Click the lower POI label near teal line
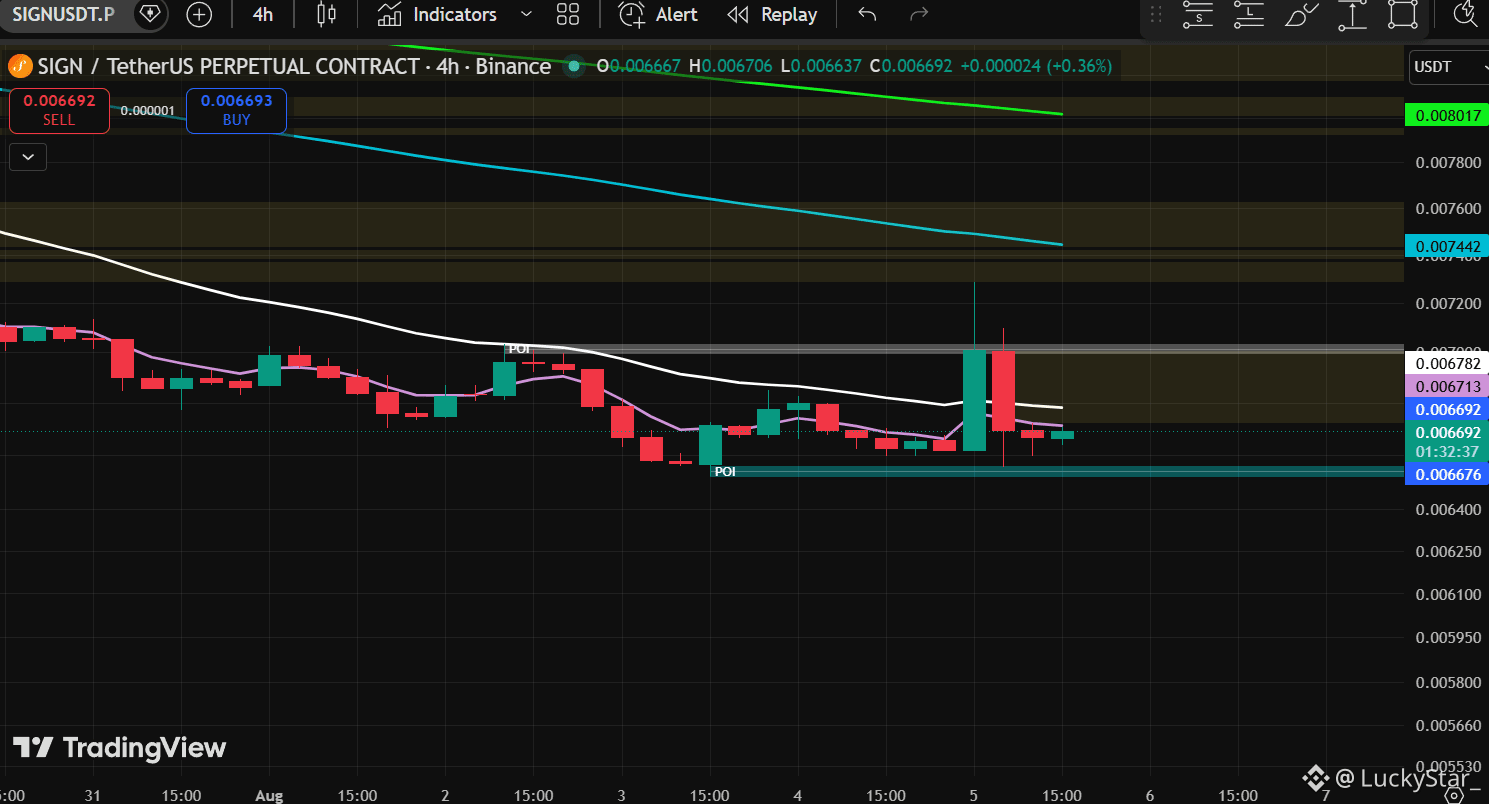 pos(725,471)
